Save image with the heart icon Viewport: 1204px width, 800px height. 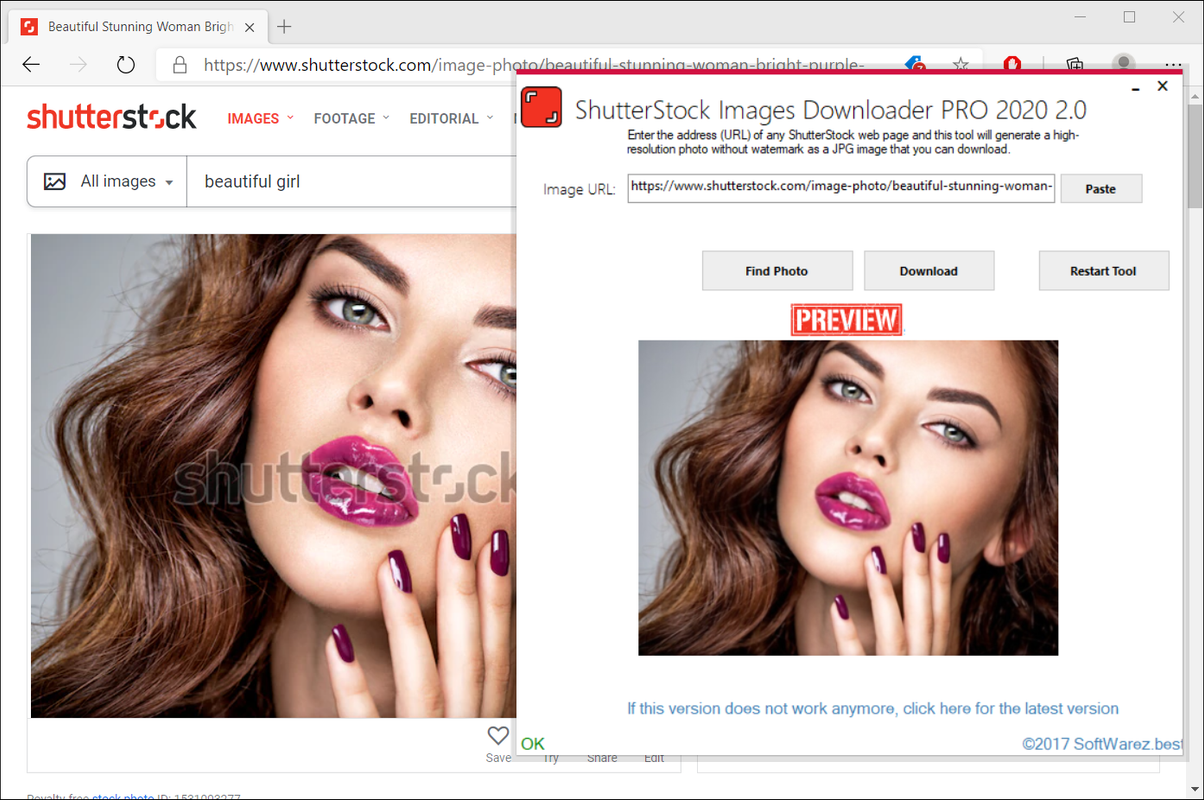click(498, 736)
